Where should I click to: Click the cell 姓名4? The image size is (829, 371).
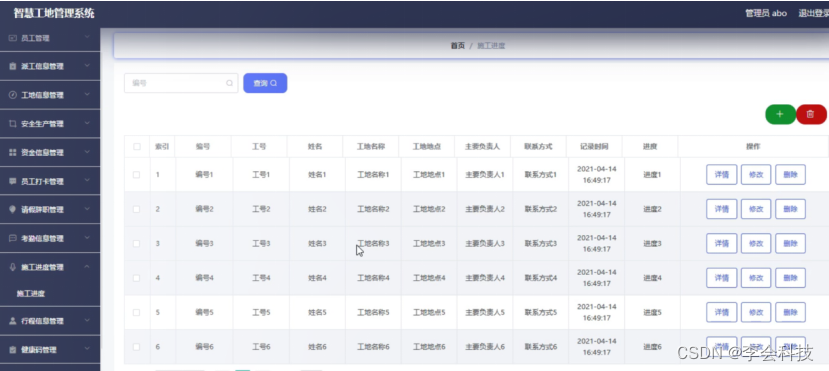tap(317, 278)
